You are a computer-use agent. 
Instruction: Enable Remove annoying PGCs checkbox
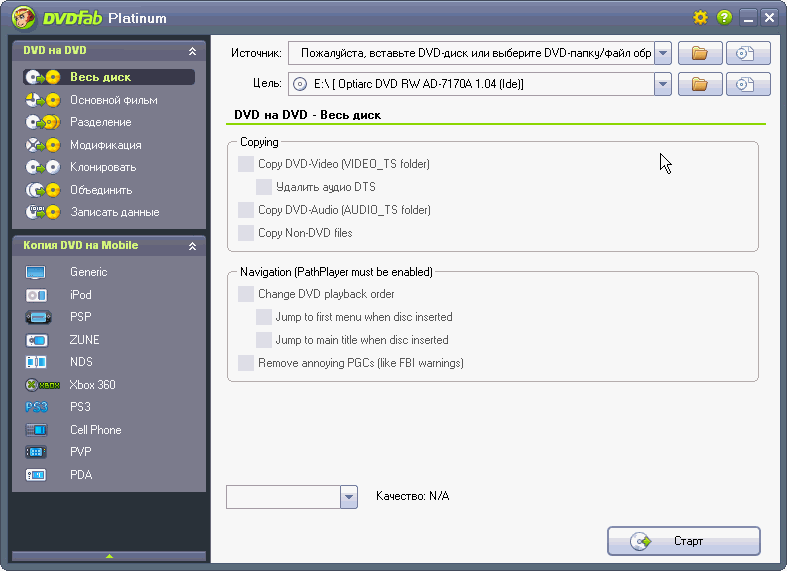245,363
